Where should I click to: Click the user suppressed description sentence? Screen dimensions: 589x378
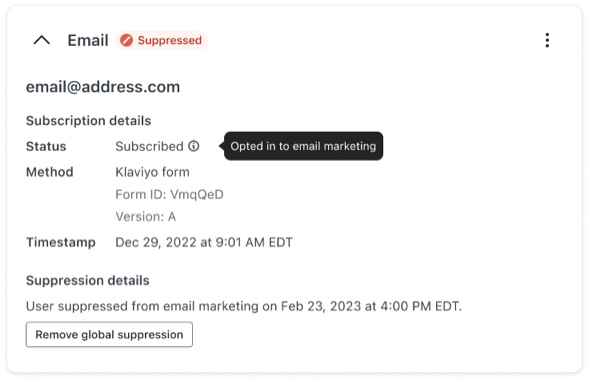[244, 306]
